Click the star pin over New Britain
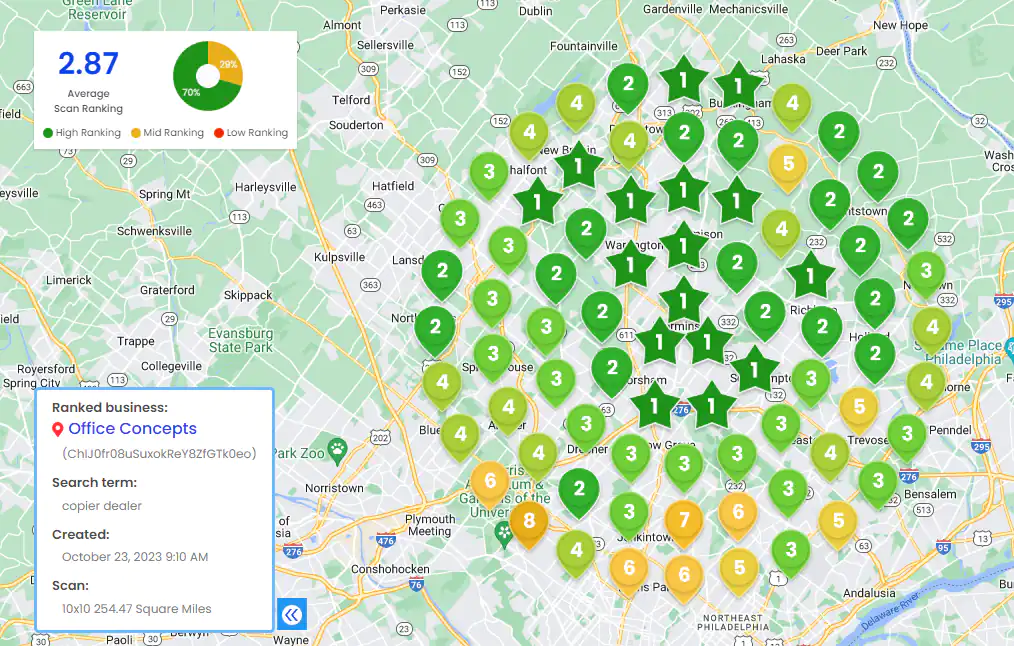Screen dimensions: 1014x646 579,168
